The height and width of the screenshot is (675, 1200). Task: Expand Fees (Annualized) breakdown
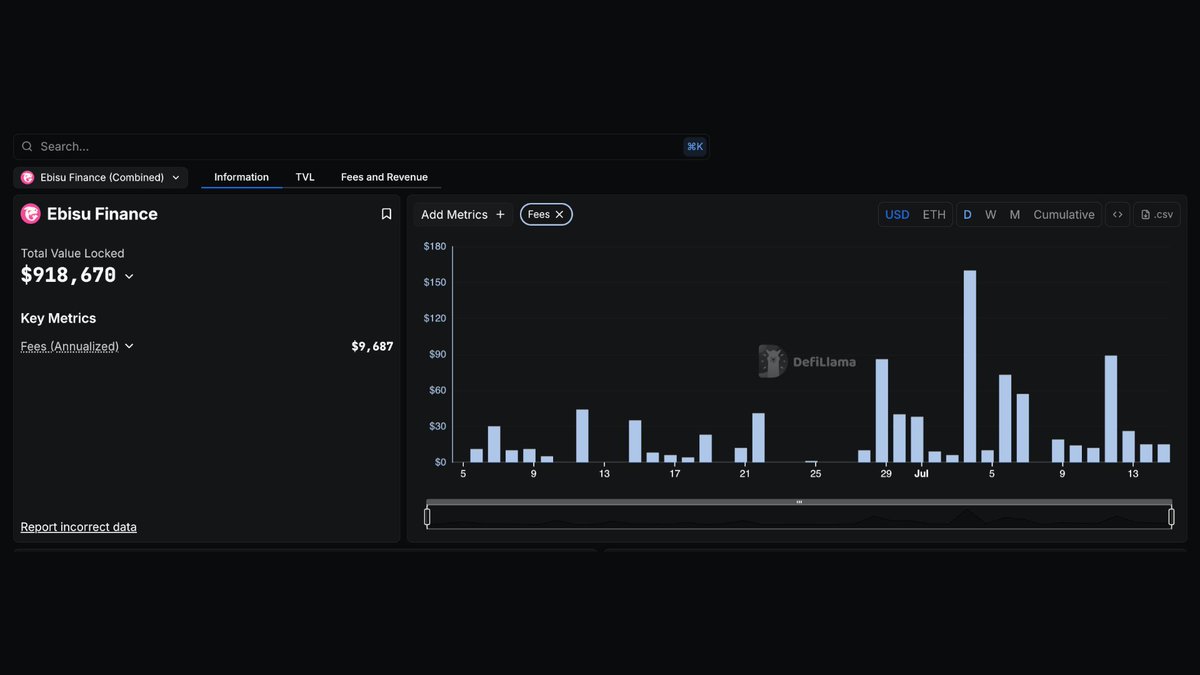[129, 346]
